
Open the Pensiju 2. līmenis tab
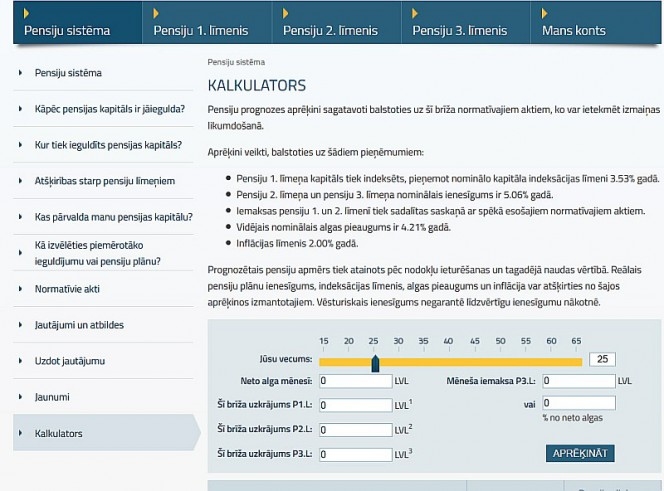(x=330, y=30)
